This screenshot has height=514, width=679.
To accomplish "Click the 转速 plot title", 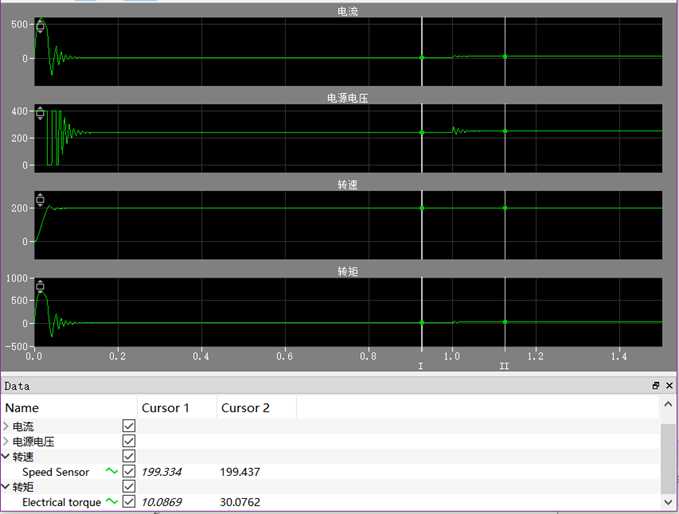I will [x=348, y=184].
